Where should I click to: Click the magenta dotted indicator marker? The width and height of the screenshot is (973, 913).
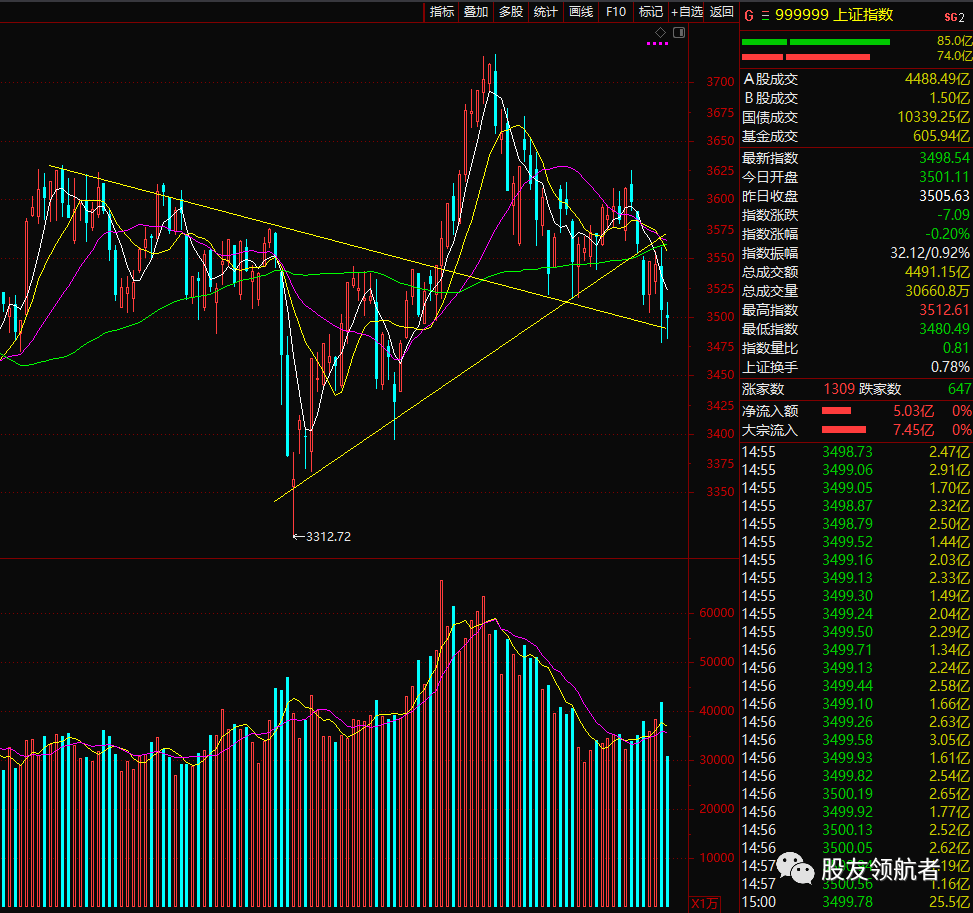point(657,44)
